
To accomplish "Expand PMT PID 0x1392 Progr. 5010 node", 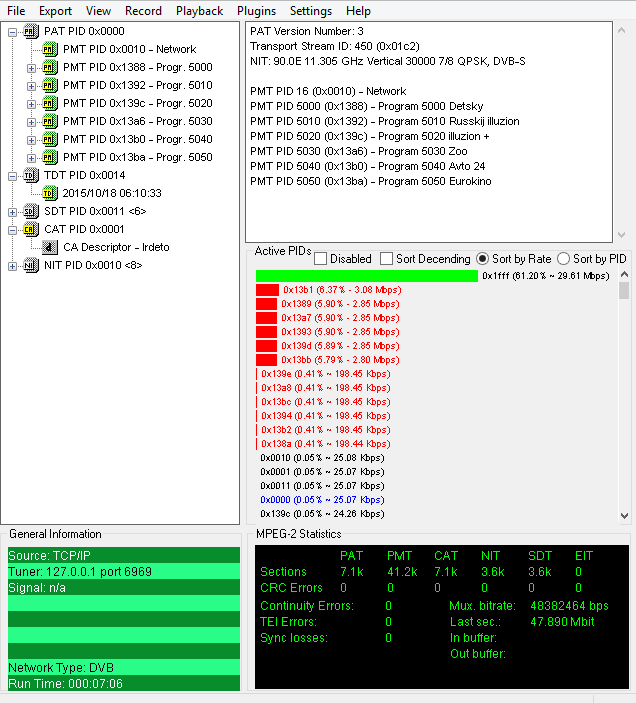I will pyautogui.click(x=31, y=86).
